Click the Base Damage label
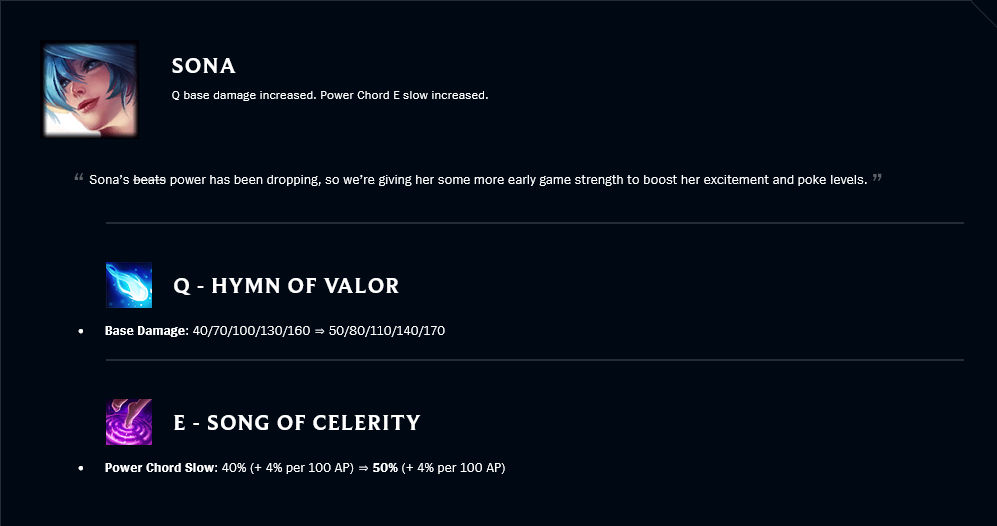Screen dimensions: 997x526 (x=147, y=331)
